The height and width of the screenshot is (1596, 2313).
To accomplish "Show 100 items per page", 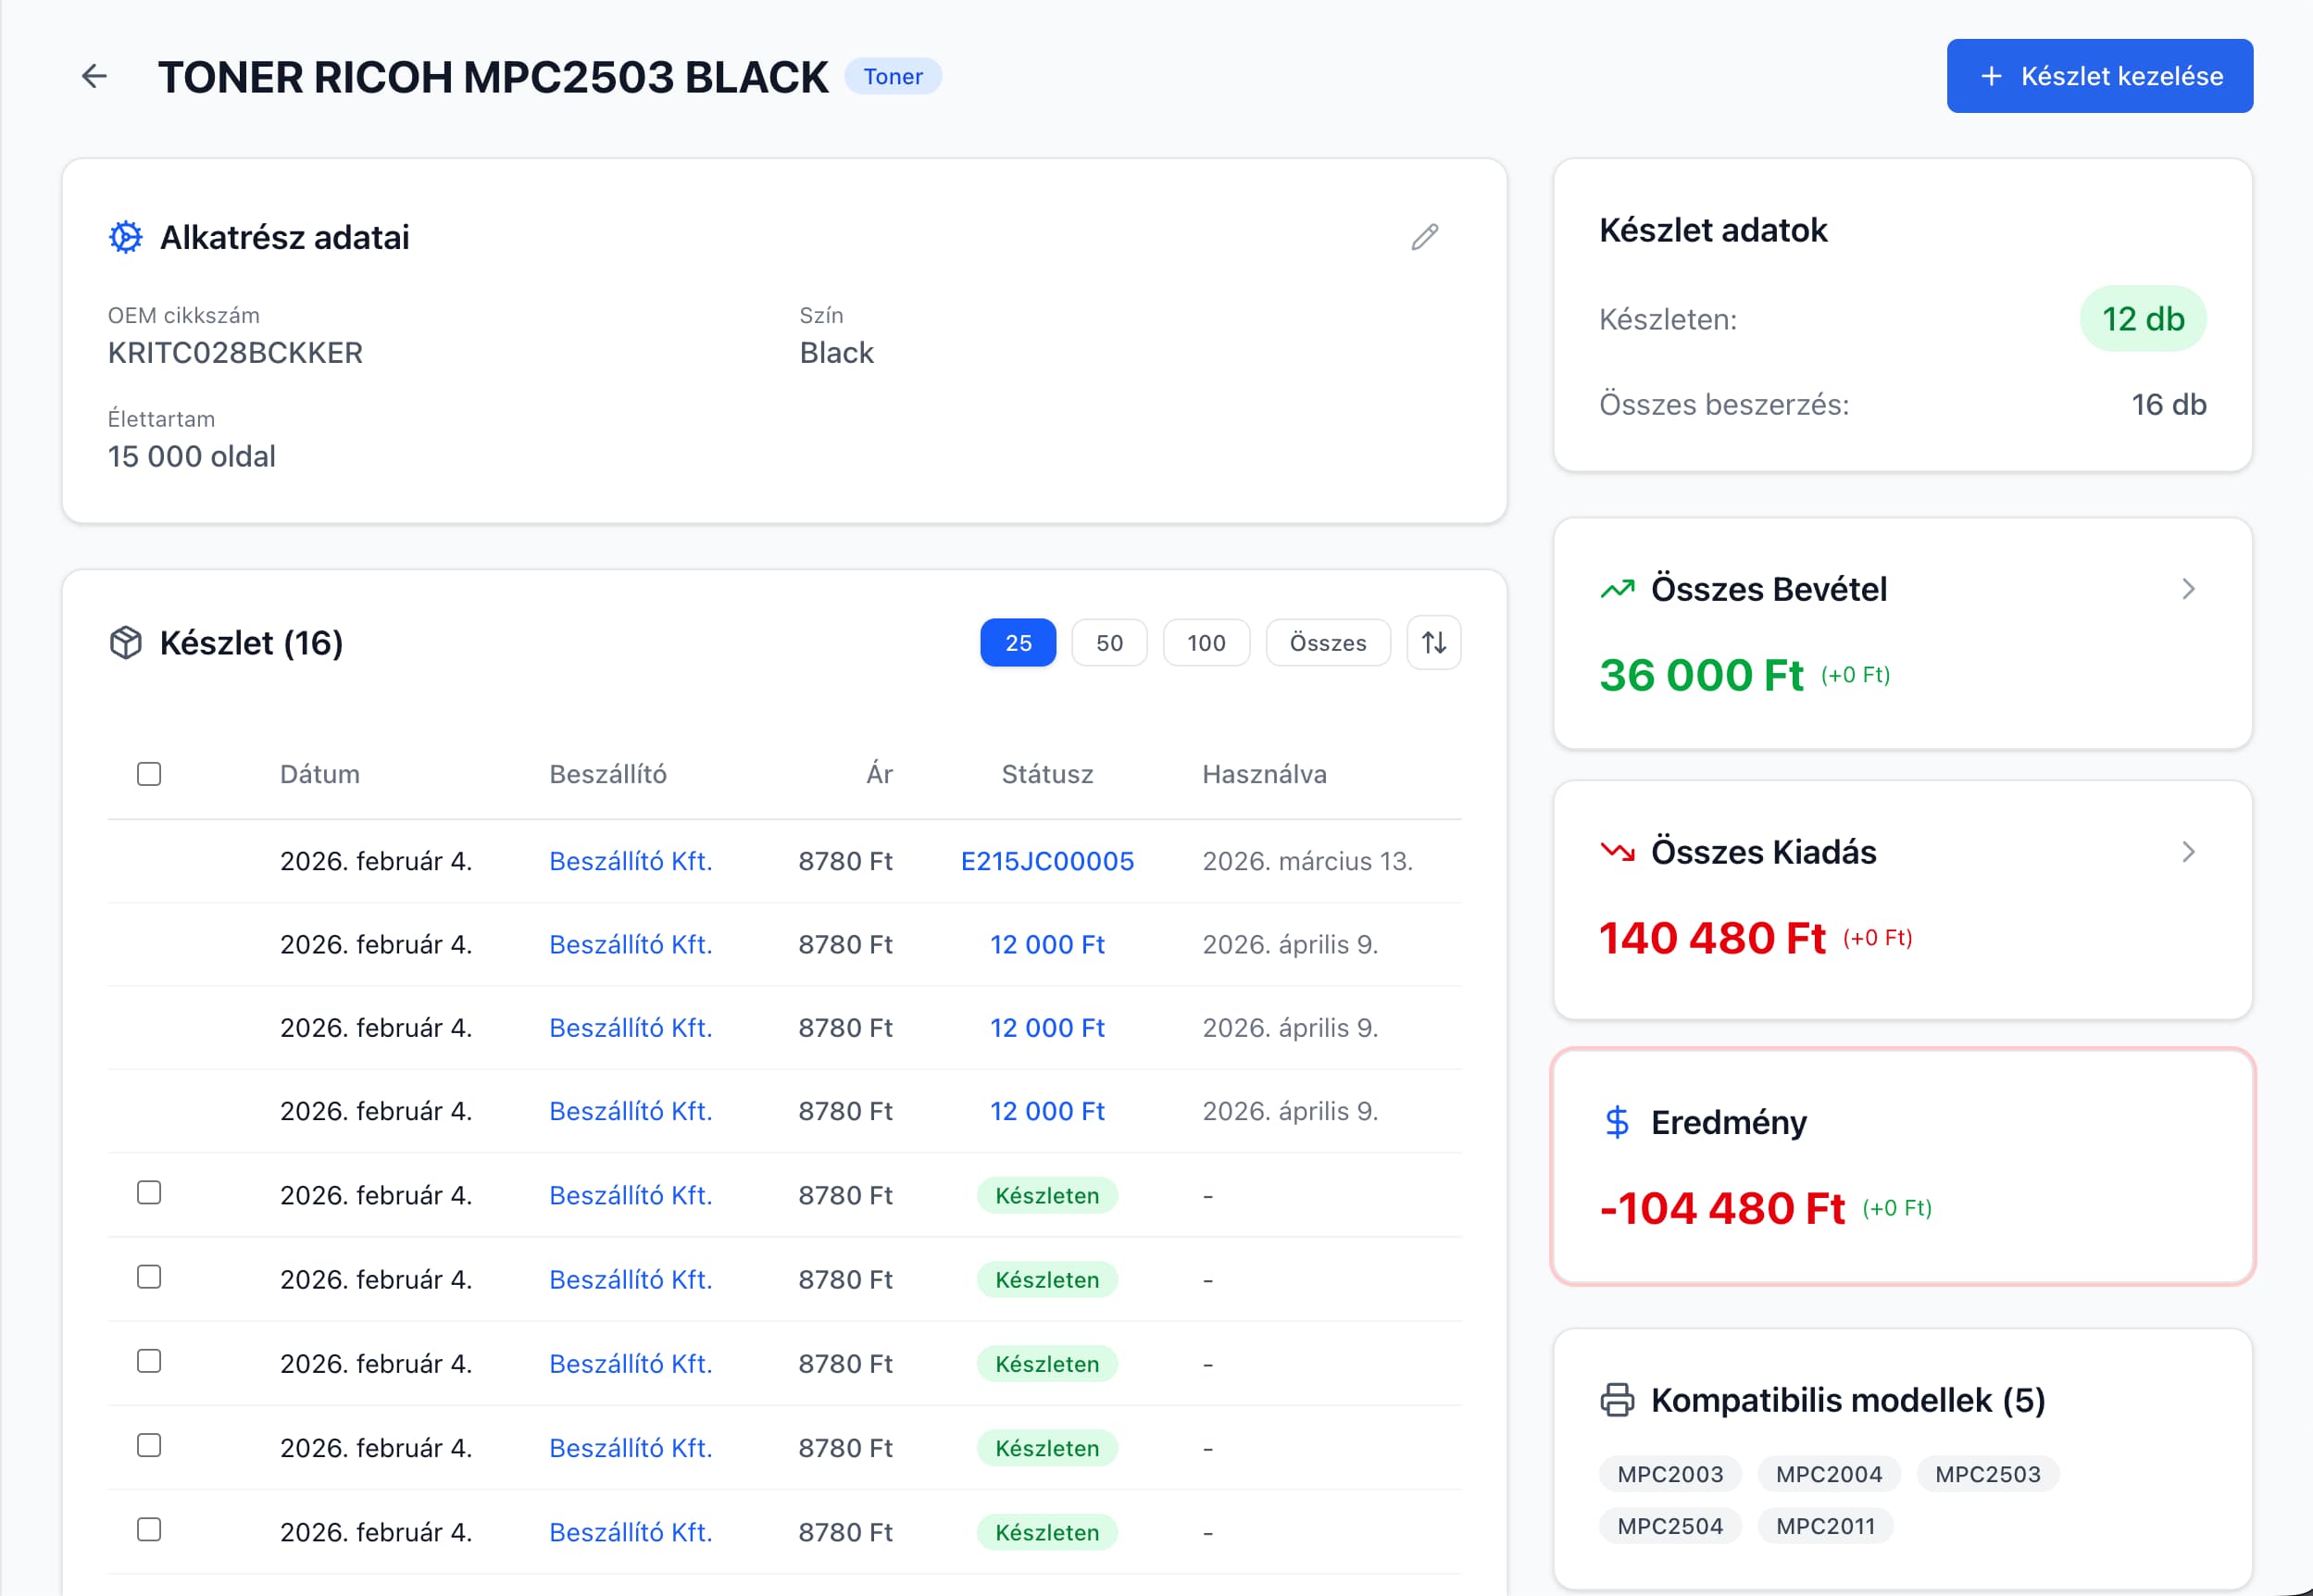I will tap(1206, 643).
